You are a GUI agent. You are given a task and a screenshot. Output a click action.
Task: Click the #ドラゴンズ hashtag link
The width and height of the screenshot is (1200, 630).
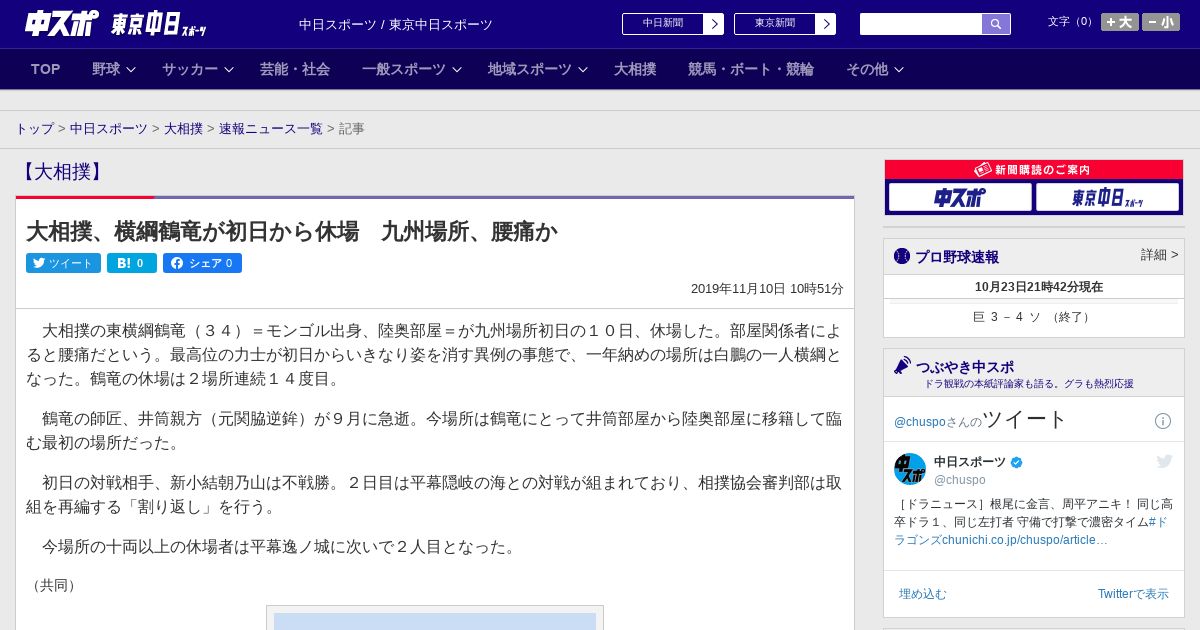1031,530
